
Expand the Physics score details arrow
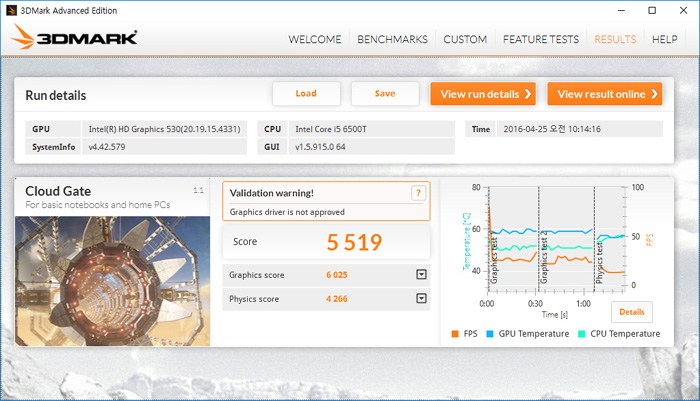coord(421,298)
